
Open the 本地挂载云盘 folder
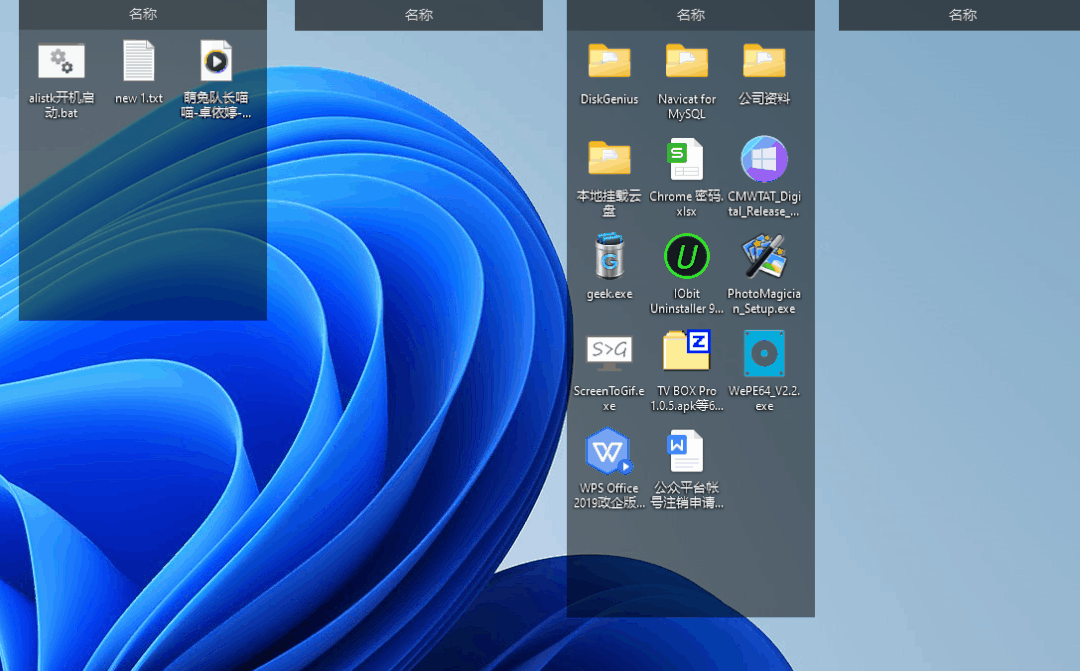click(x=609, y=158)
